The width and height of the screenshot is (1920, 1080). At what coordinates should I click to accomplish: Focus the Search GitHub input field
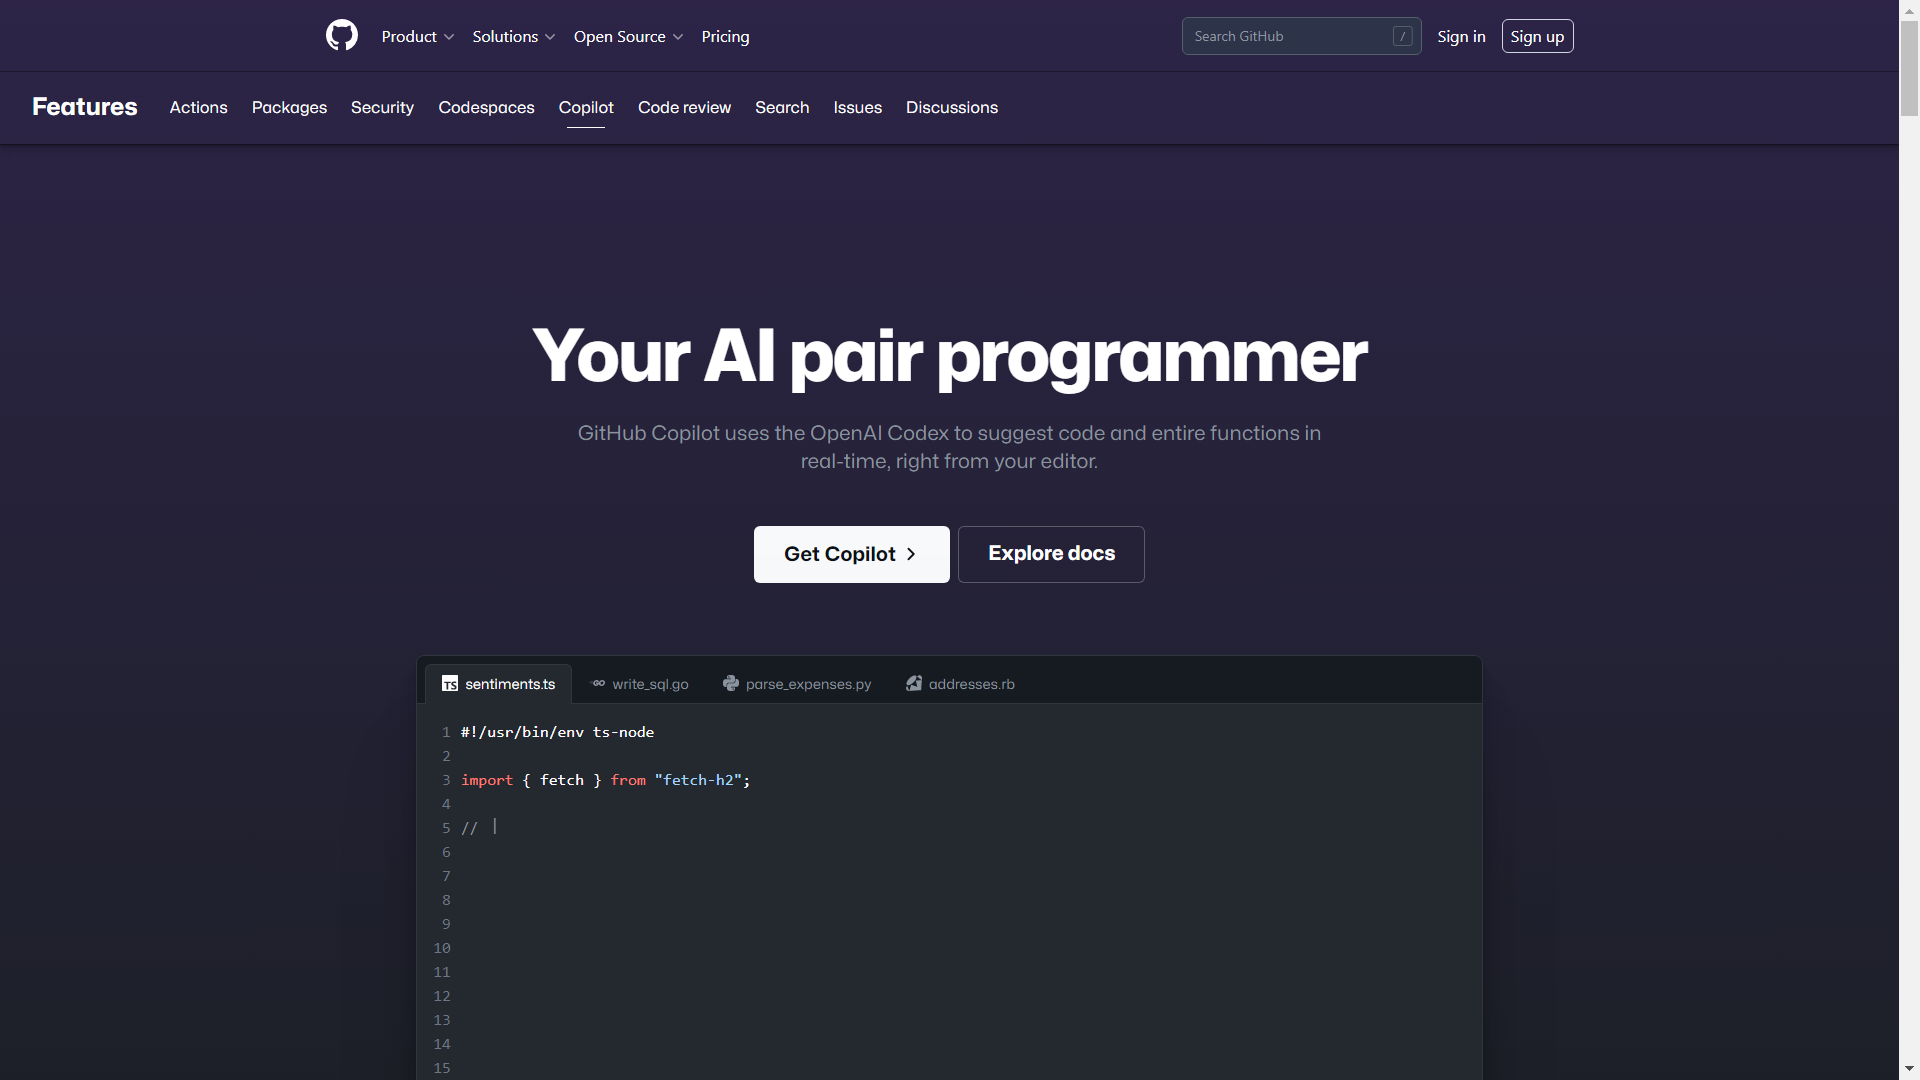click(x=1301, y=36)
